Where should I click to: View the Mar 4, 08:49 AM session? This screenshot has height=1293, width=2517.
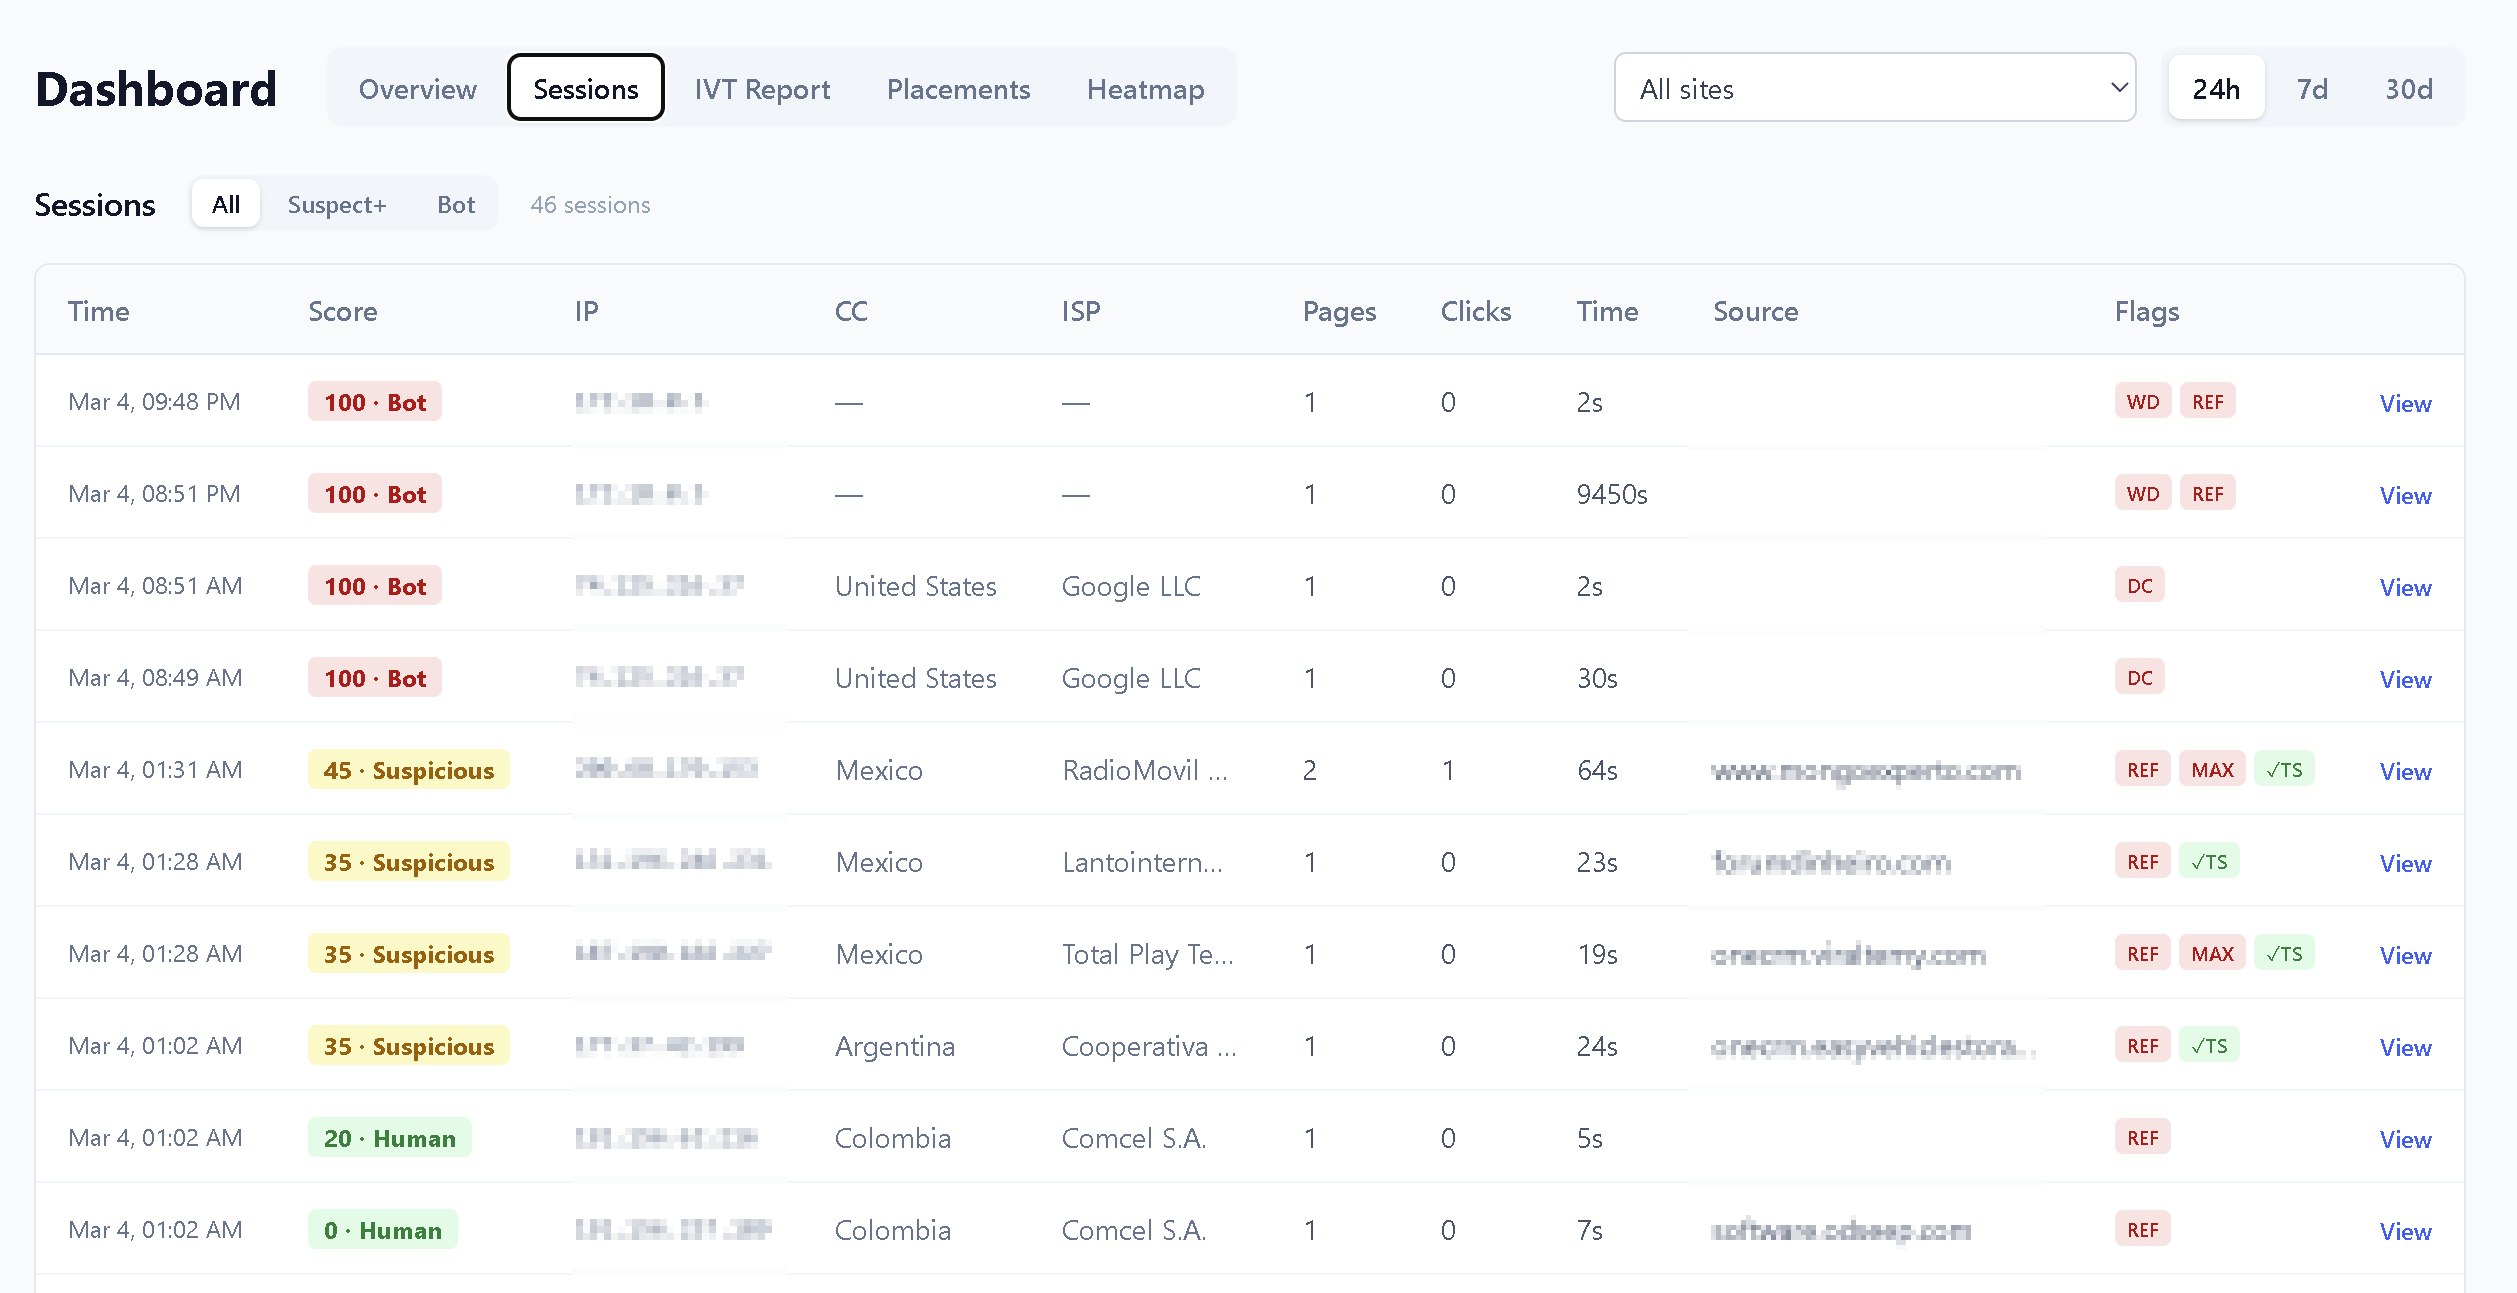pyautogui.click(x=2405, y=679)
